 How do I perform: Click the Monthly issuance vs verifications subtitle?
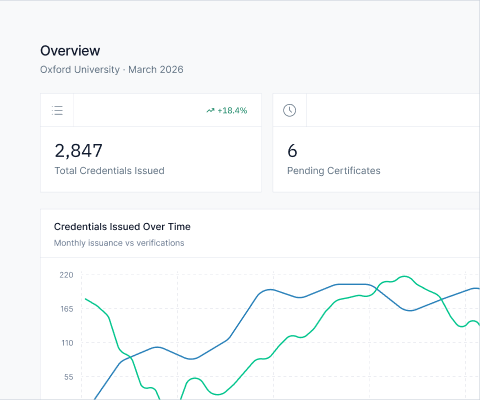[119, 243]
